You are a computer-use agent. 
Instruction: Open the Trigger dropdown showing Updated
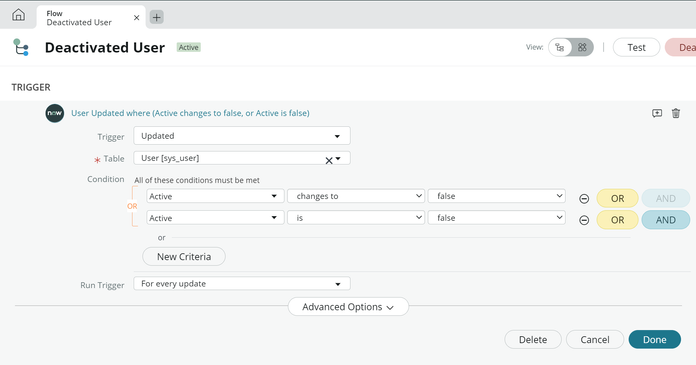(x=242, y=136)
